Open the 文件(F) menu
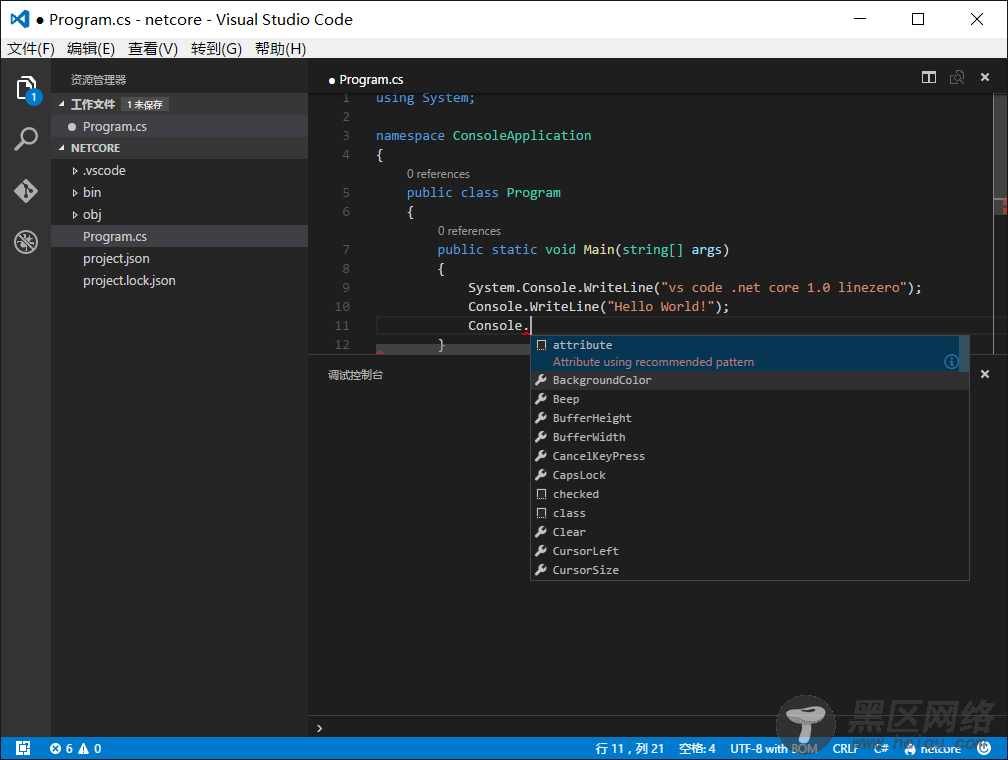Viewport: 1008px width, 760px height. (30, 49)
